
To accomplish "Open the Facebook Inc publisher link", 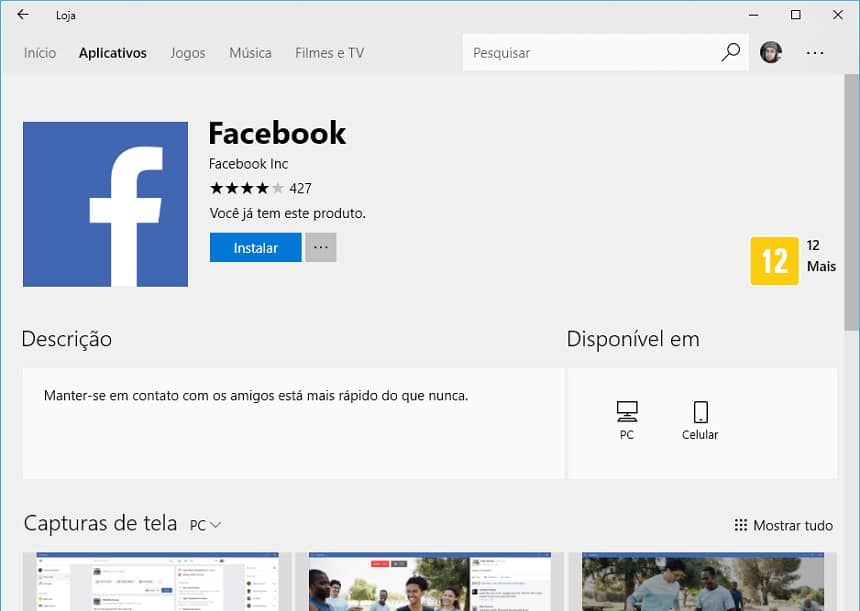I will tap(248, 163).
